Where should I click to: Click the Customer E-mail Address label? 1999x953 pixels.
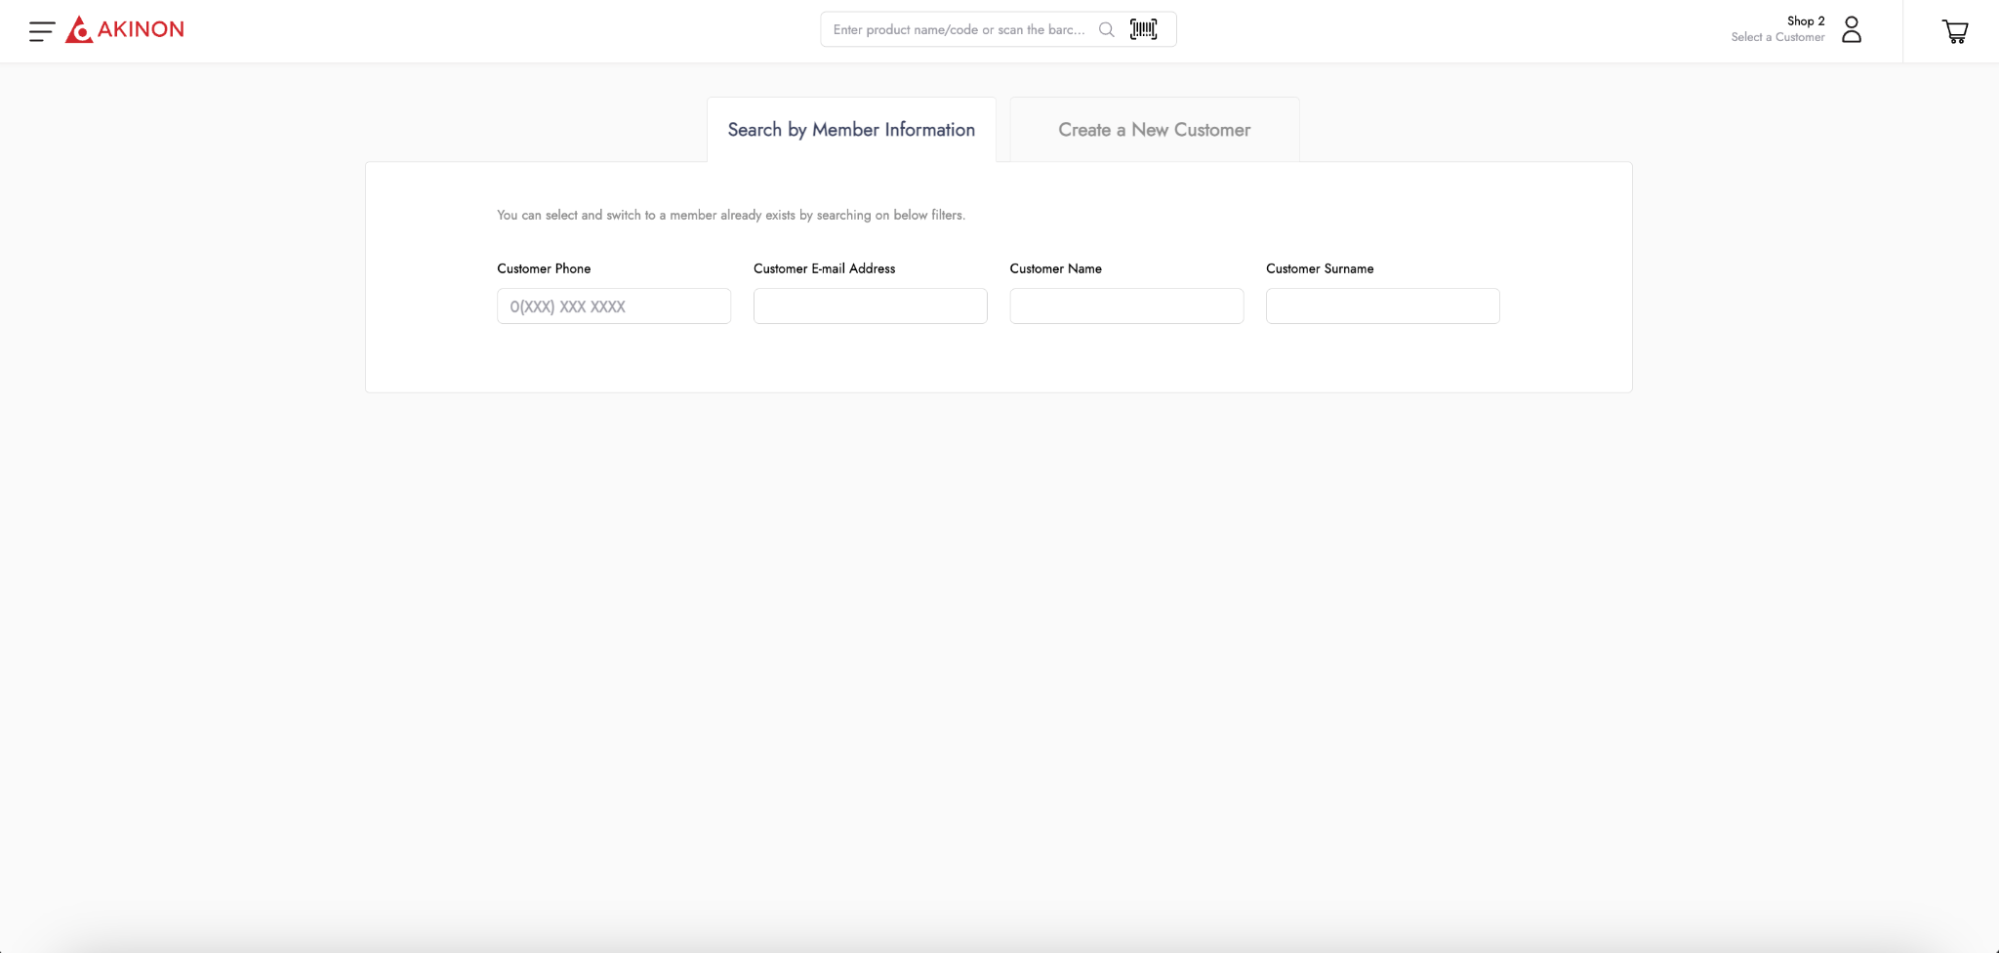point(824,269)
